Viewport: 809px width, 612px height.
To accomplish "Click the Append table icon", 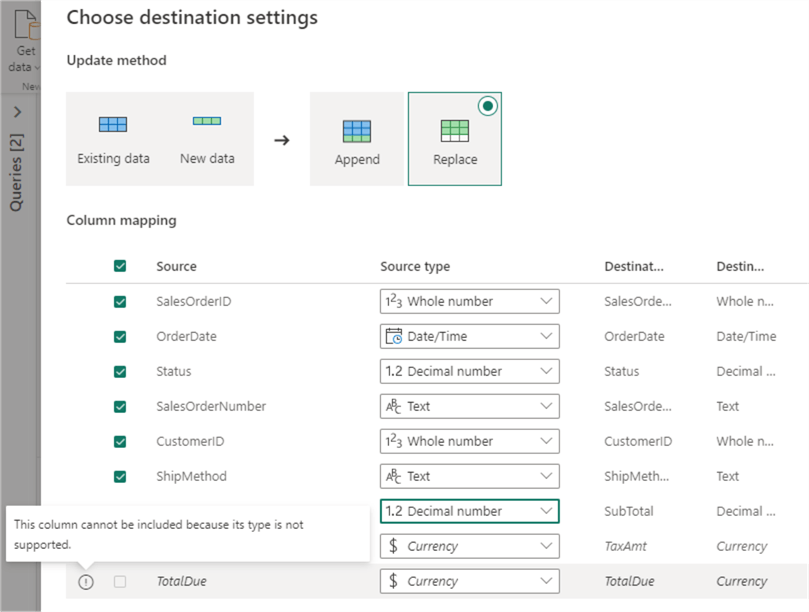I will coord(357,131).
